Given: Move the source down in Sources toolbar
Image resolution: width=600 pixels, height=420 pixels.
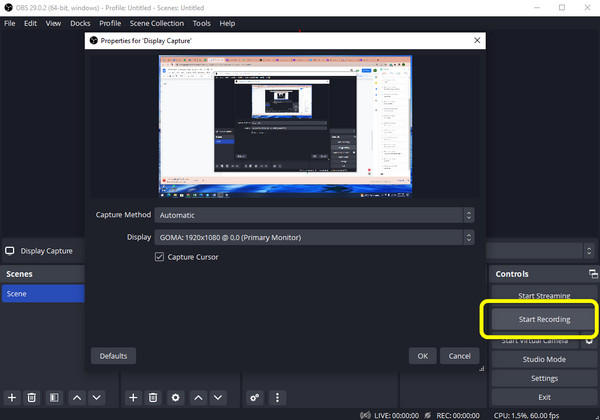Looking at the screenshot, I should (x=218, y=398).
